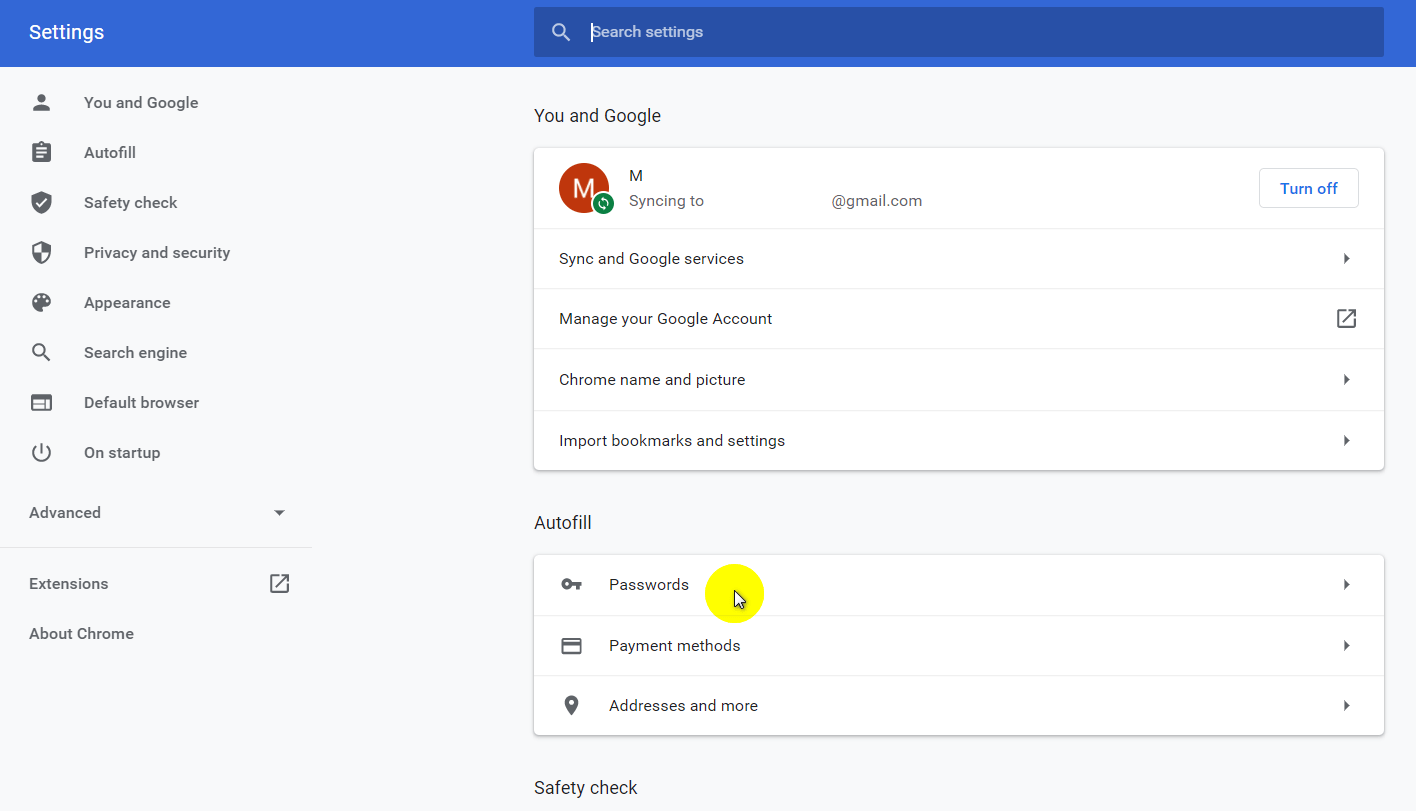Select the Passwords key icon
The width and height of the screenshot is (1416, 811).
571,584
